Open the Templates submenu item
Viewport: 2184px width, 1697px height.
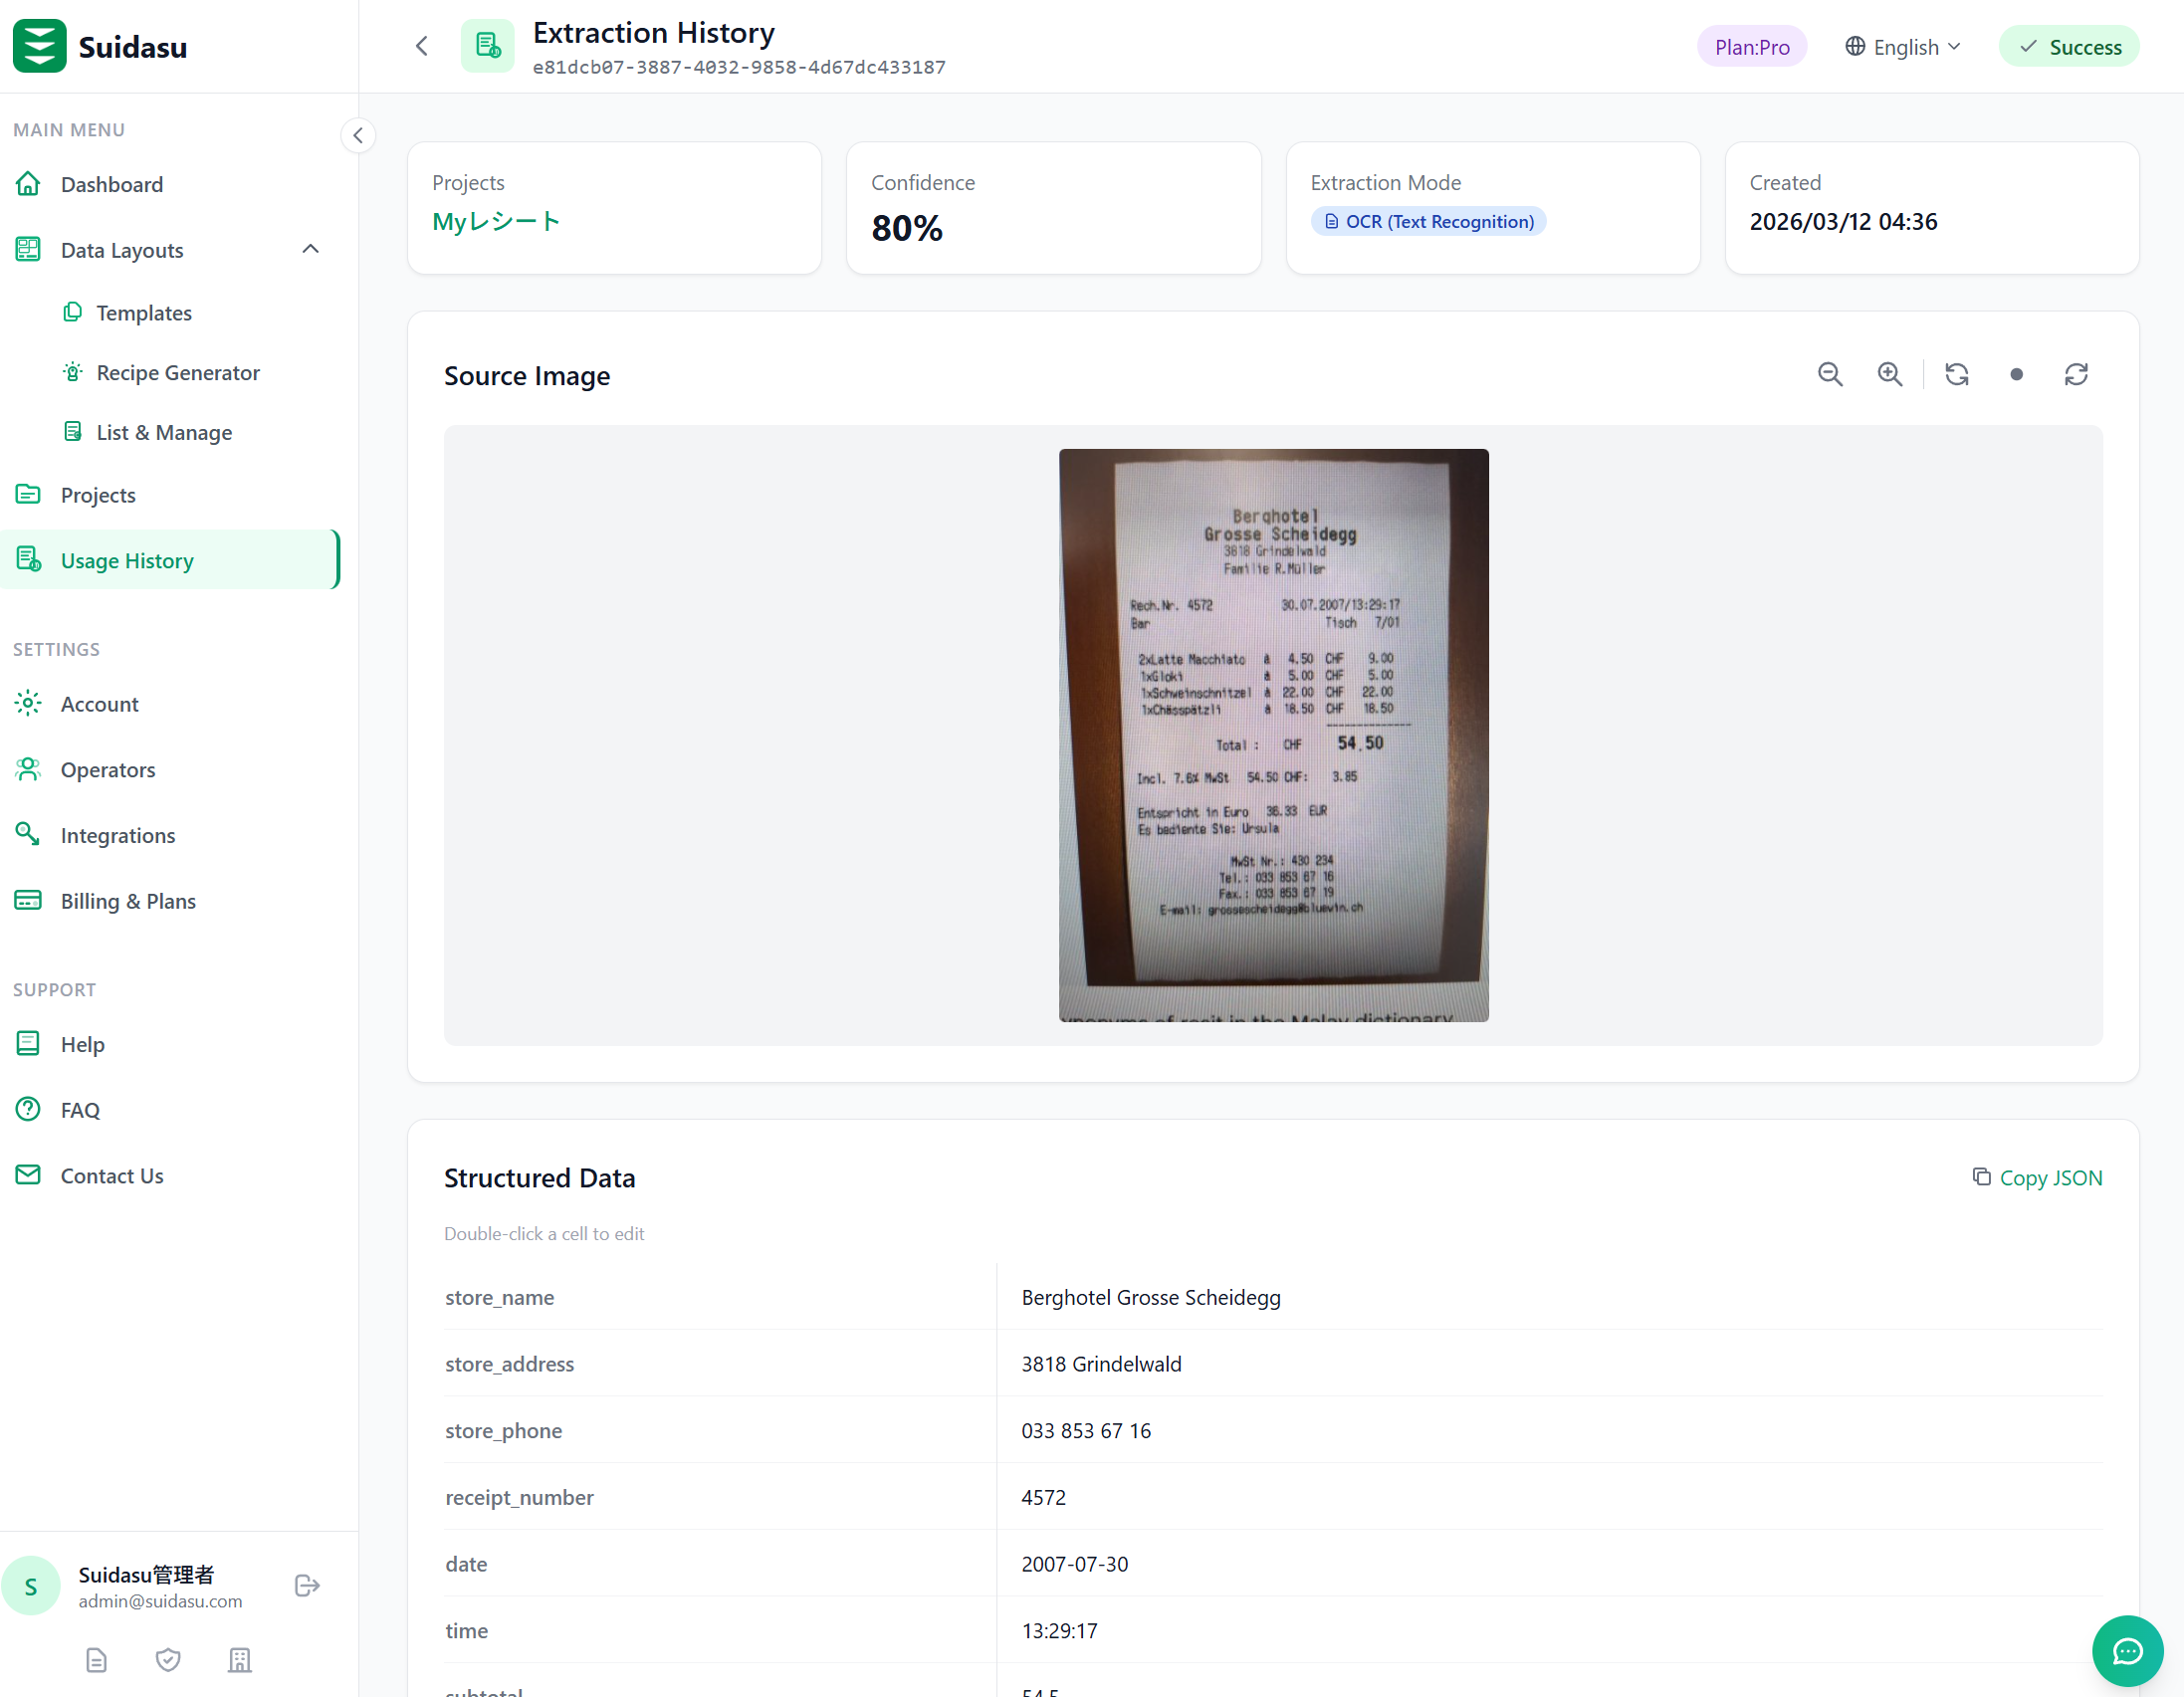144,313
